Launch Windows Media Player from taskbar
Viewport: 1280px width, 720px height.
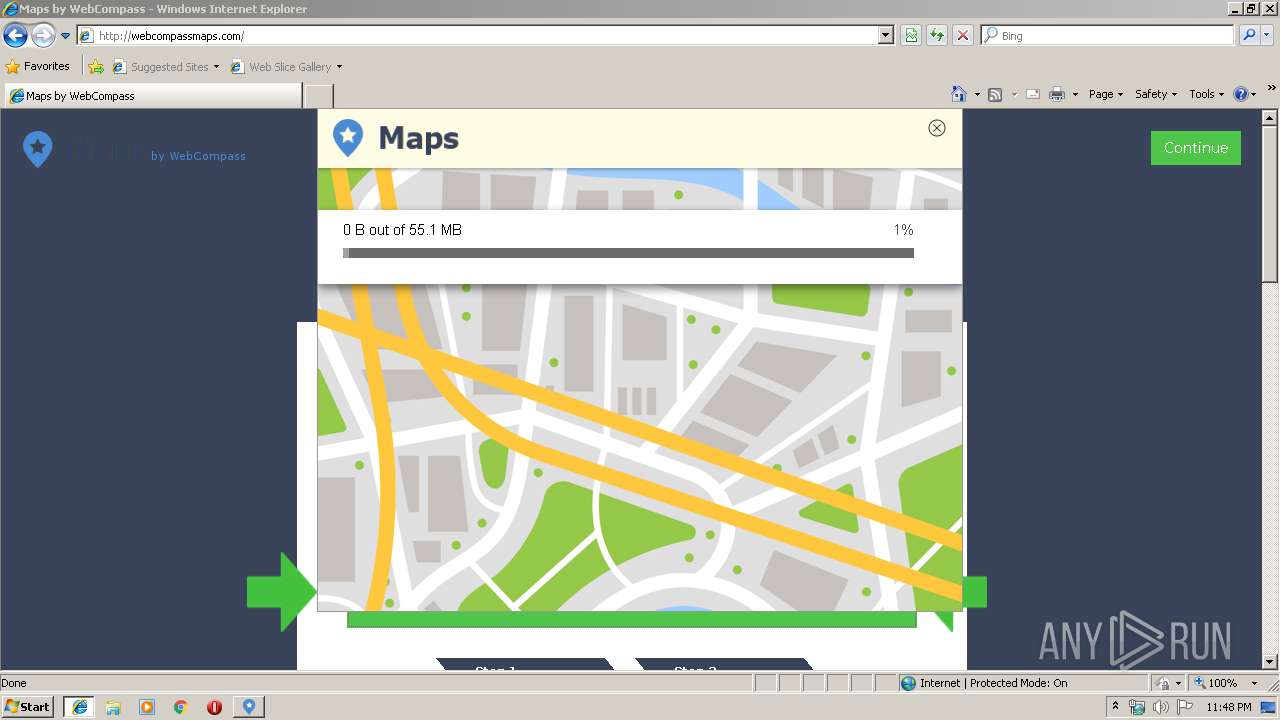click(x=147, y=707)
